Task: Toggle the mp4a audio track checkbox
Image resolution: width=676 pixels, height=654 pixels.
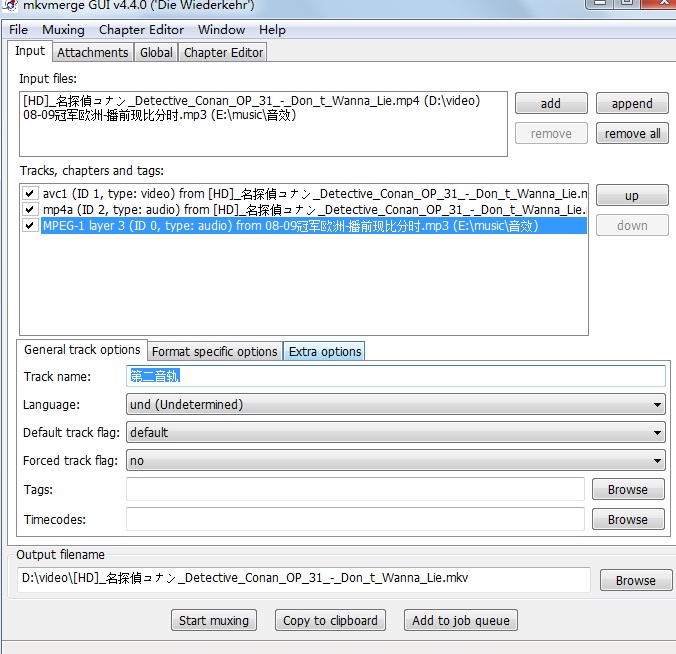Action: [31, 209]
